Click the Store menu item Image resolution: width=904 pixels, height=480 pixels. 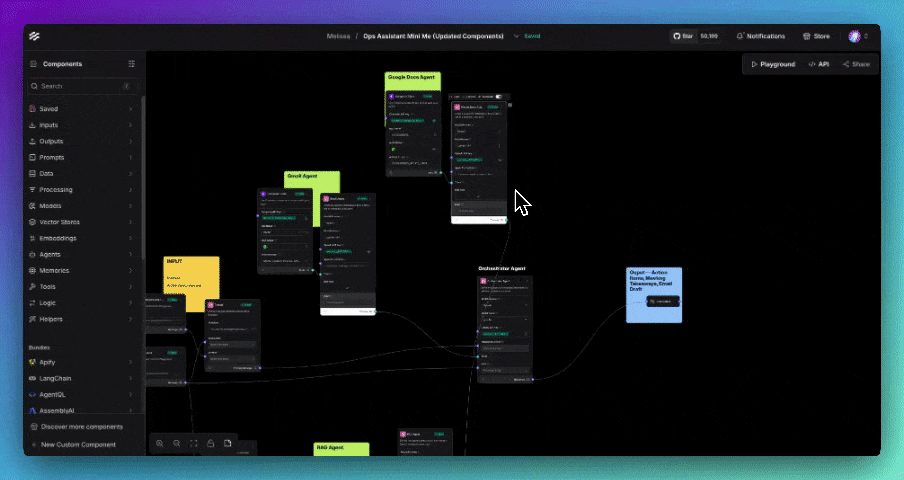pyautogui.click(x=816, y=36)
